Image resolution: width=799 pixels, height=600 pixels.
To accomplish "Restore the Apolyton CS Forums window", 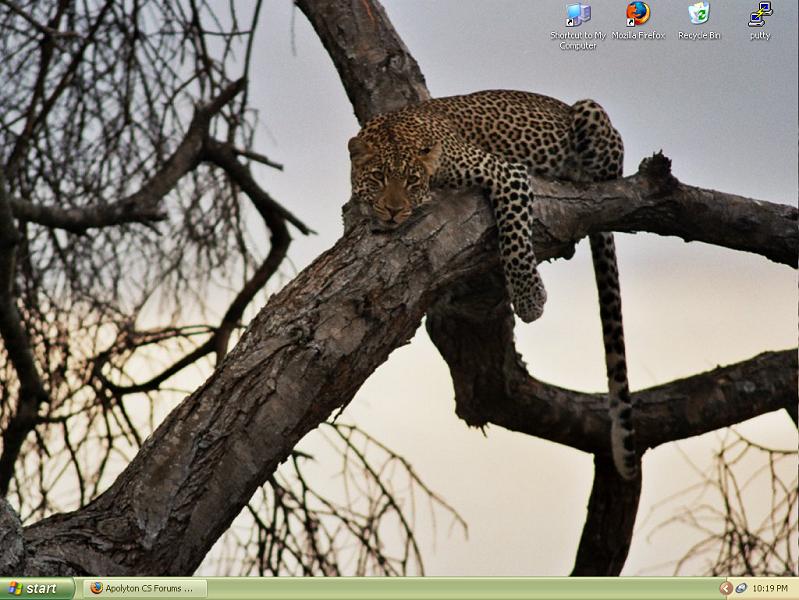I will [145, 588].
